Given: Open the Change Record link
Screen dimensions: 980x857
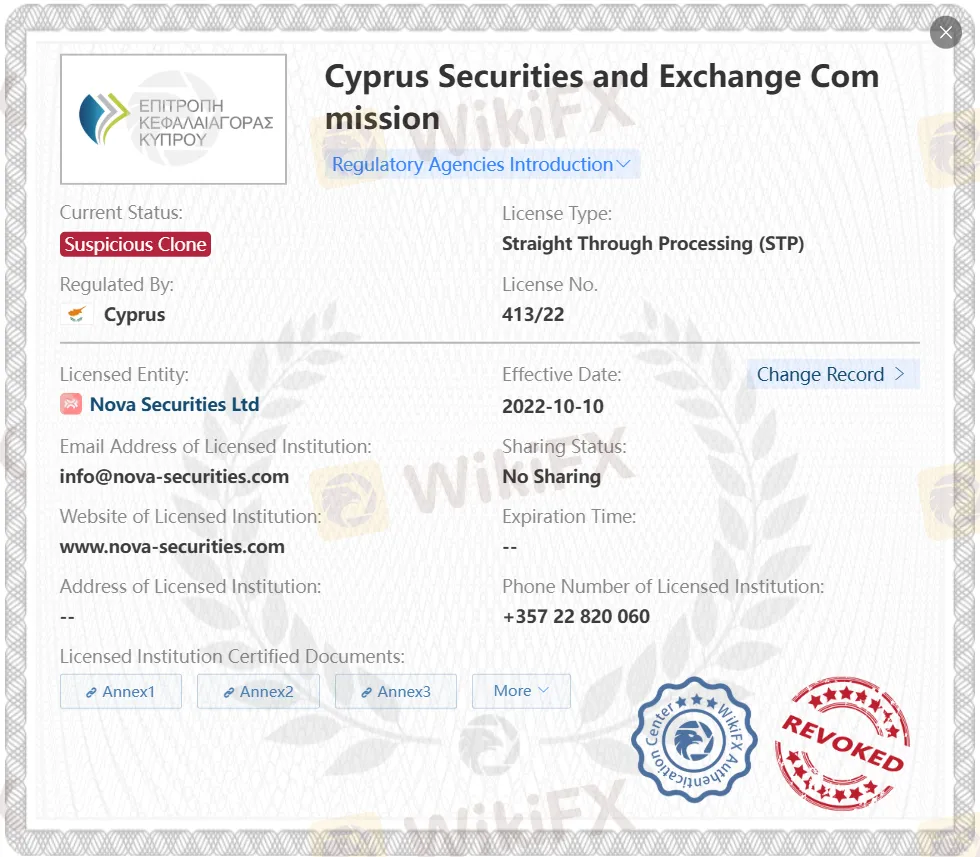Looking at the screenshot, I should (832, 374).
